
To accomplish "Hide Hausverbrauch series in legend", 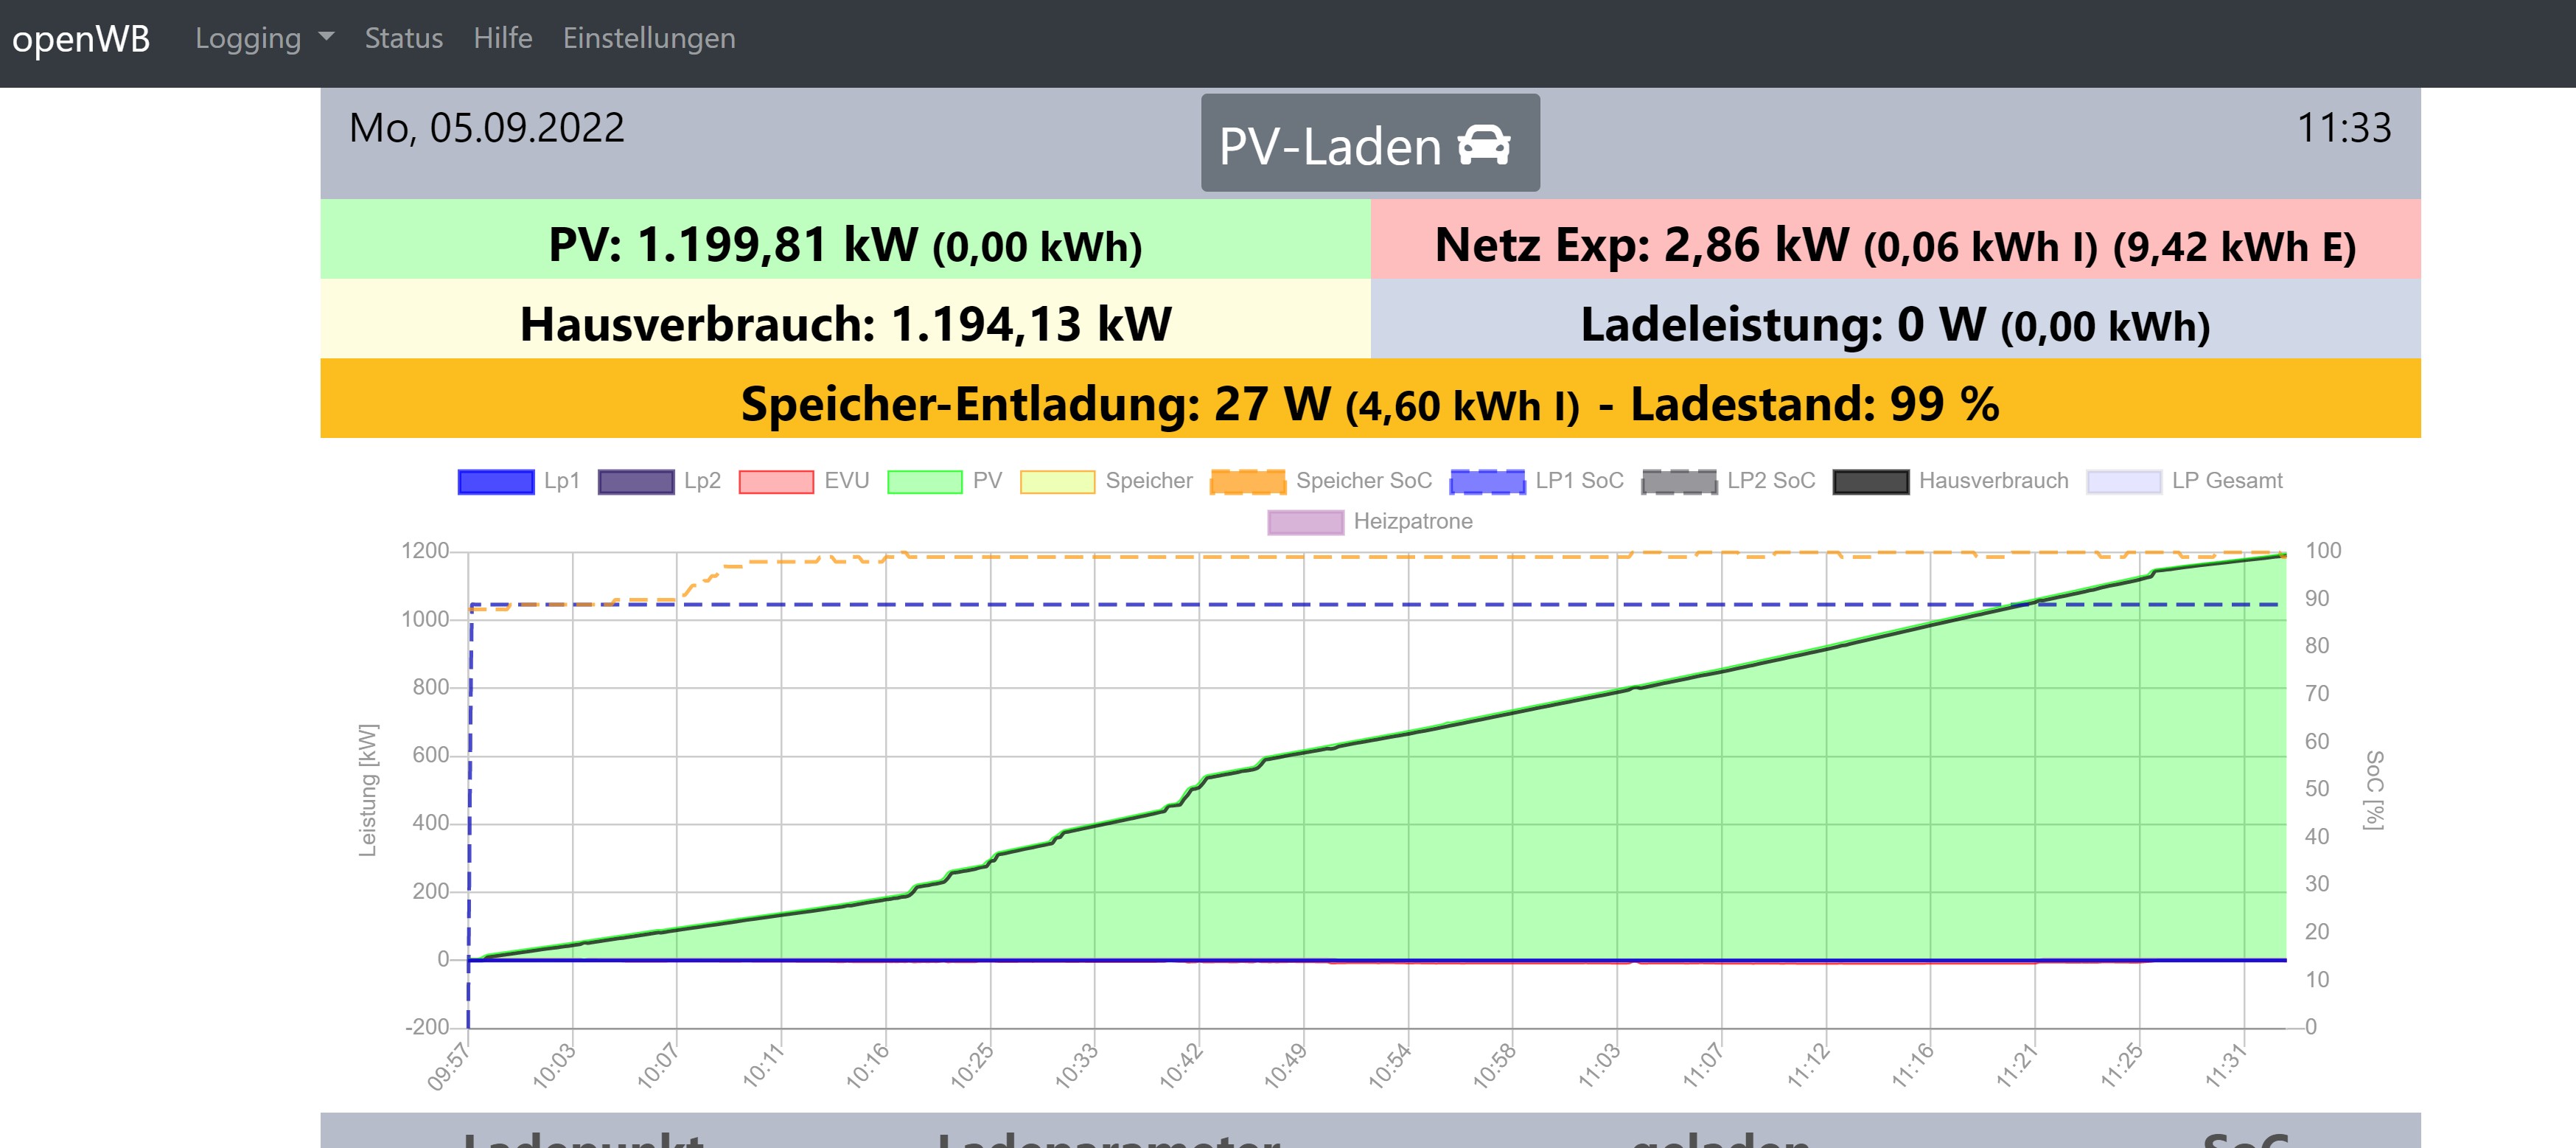I will pyautogui.click(x=1870, y=482).
